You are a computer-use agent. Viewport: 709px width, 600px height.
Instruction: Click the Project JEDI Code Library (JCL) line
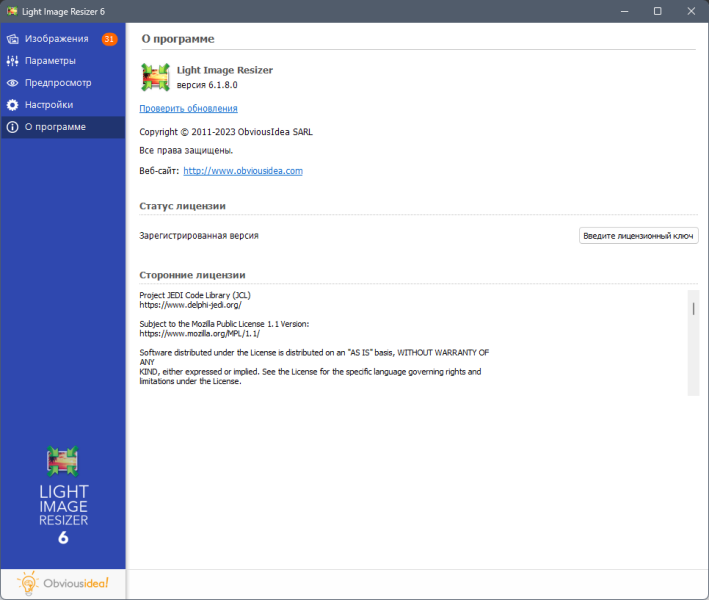tap(195, 295)
